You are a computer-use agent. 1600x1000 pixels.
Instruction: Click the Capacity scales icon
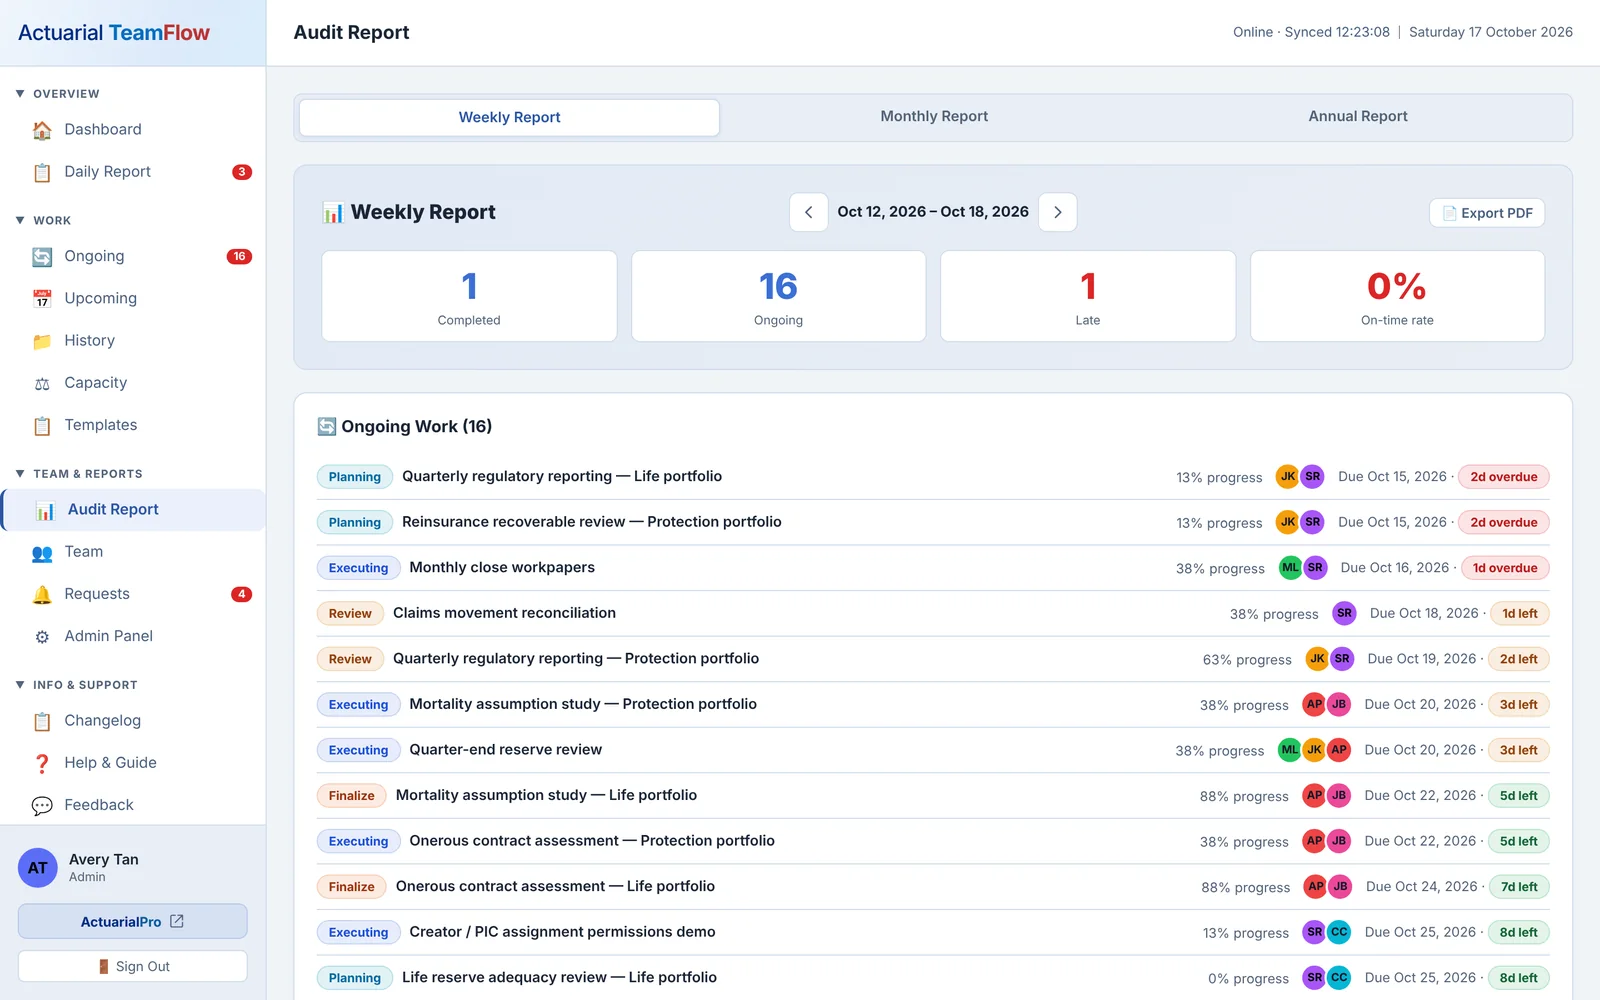(x=42, y=383)
